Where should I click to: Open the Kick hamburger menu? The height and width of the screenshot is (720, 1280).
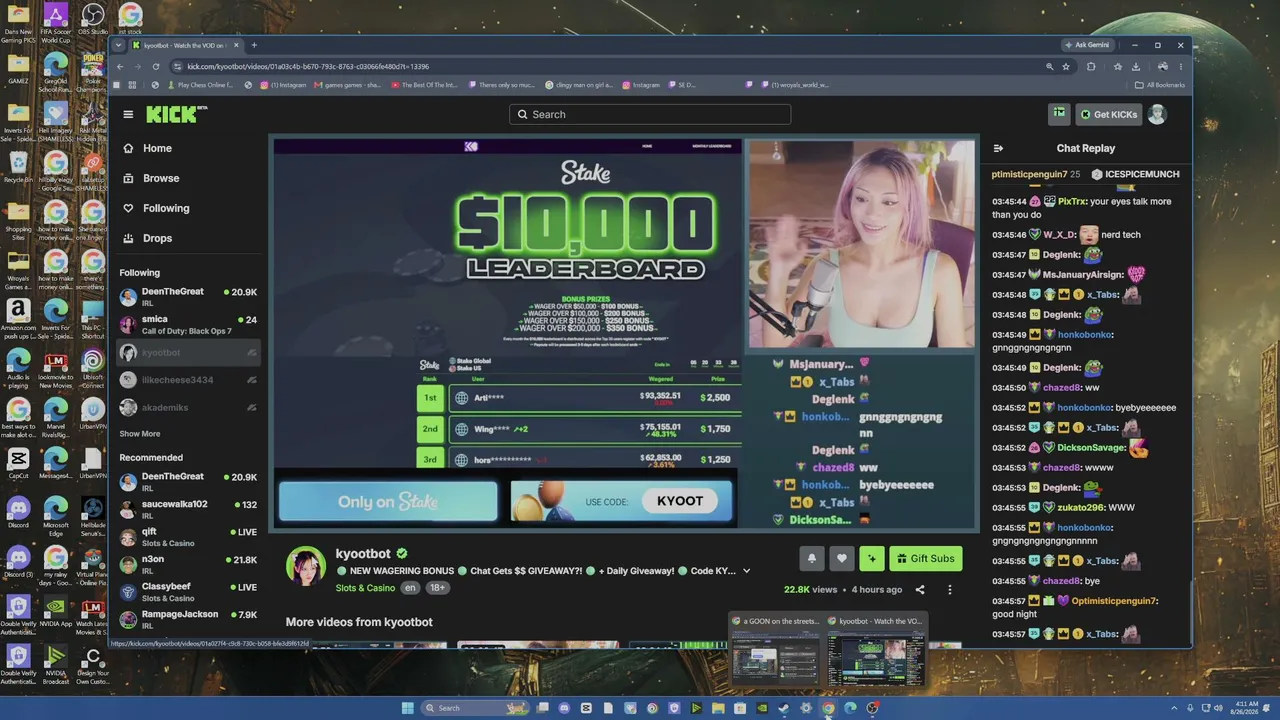[128, 114]
